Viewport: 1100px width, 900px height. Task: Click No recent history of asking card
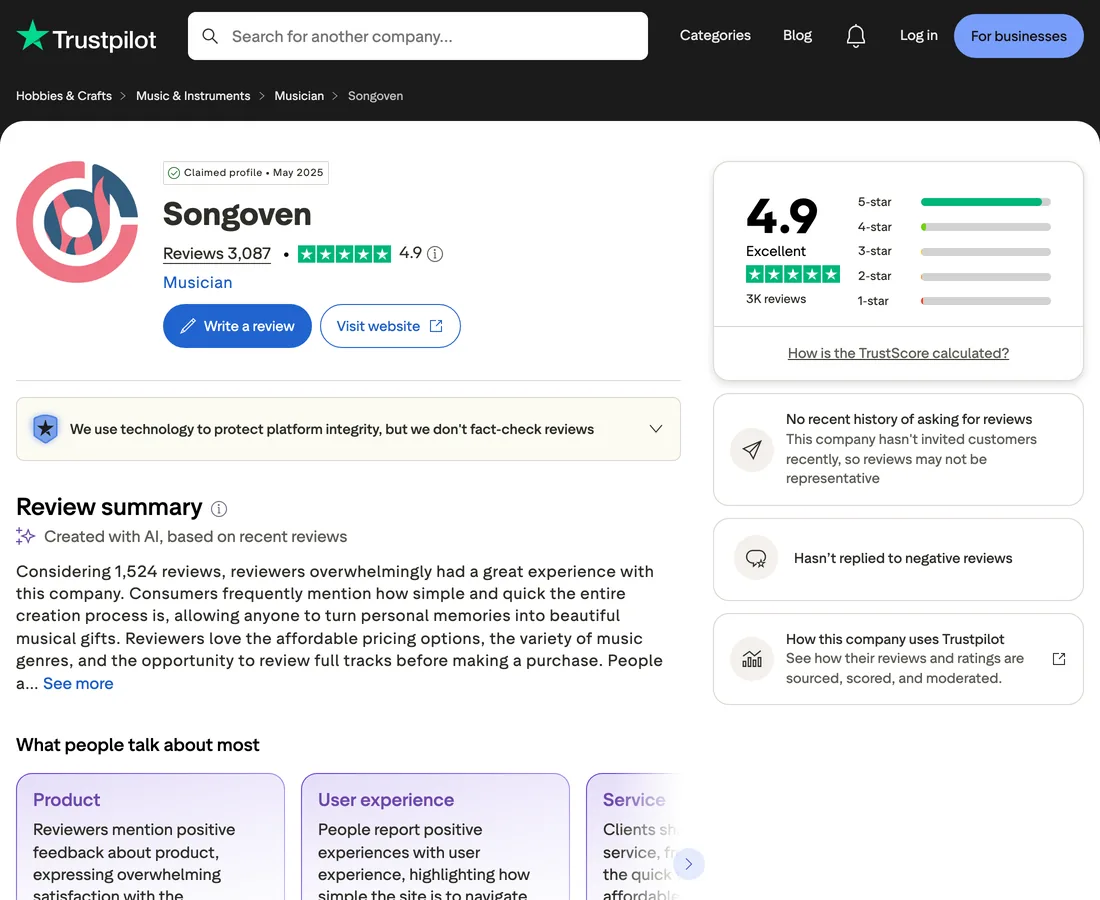click(x=898, y=449)
